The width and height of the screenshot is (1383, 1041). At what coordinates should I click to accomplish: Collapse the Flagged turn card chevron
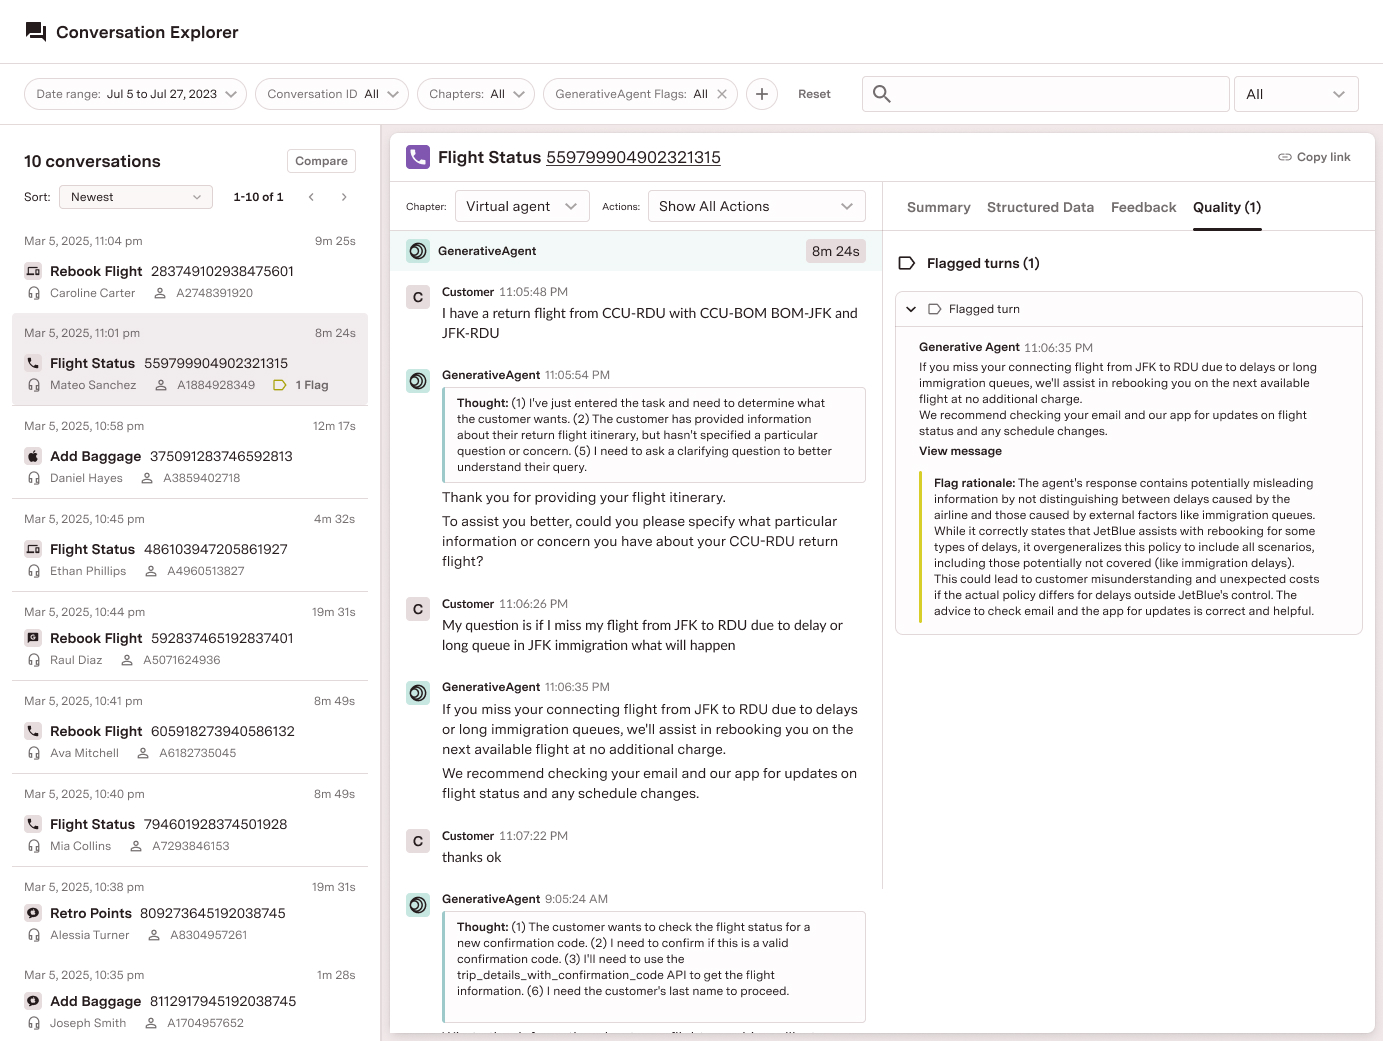[911, 308]
